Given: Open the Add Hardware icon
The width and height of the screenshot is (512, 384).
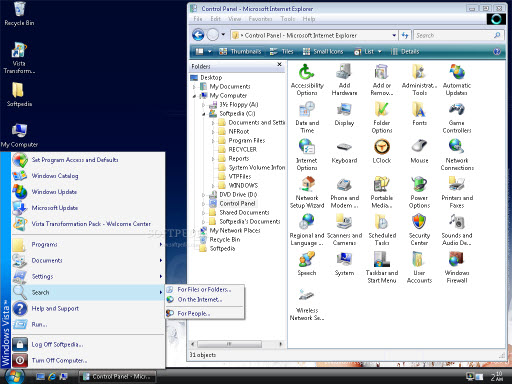Looking at the screenshot, I should pyautogui.click(x=344, y=79).
